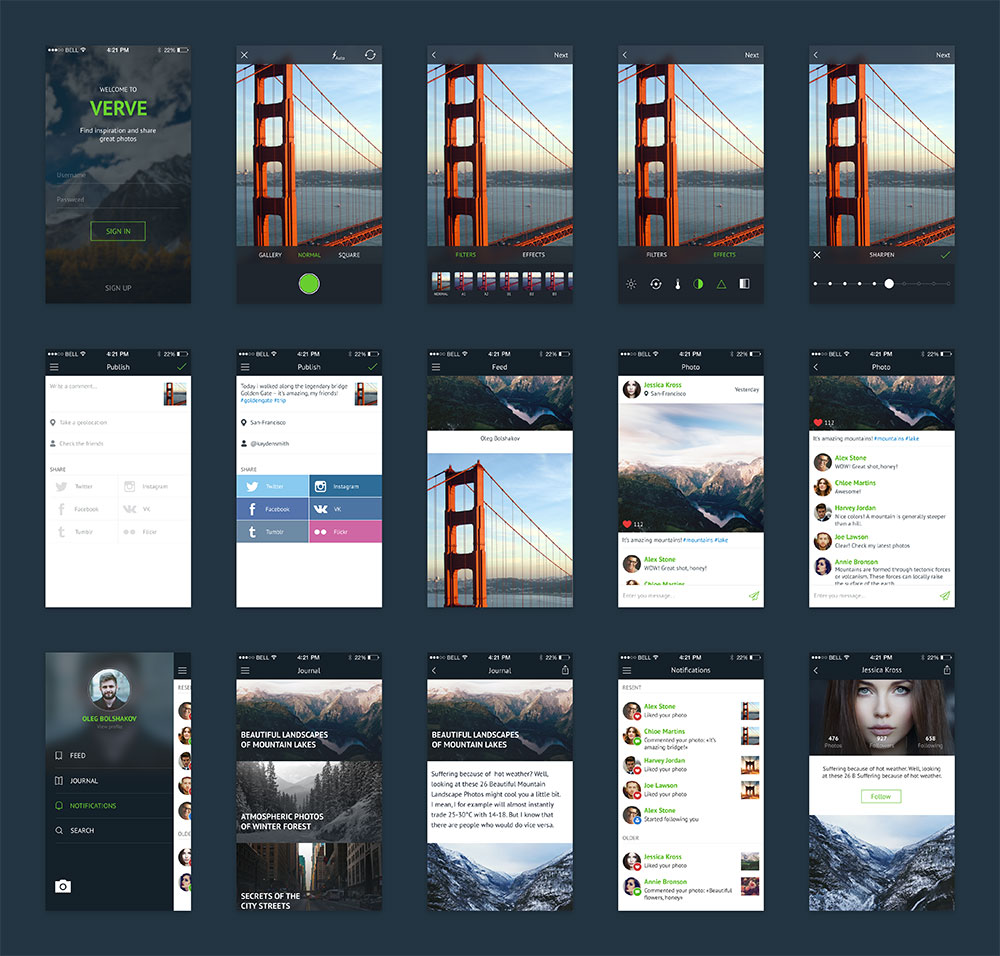Click the large white Sharpen slider handle

(x=889, y=284)
